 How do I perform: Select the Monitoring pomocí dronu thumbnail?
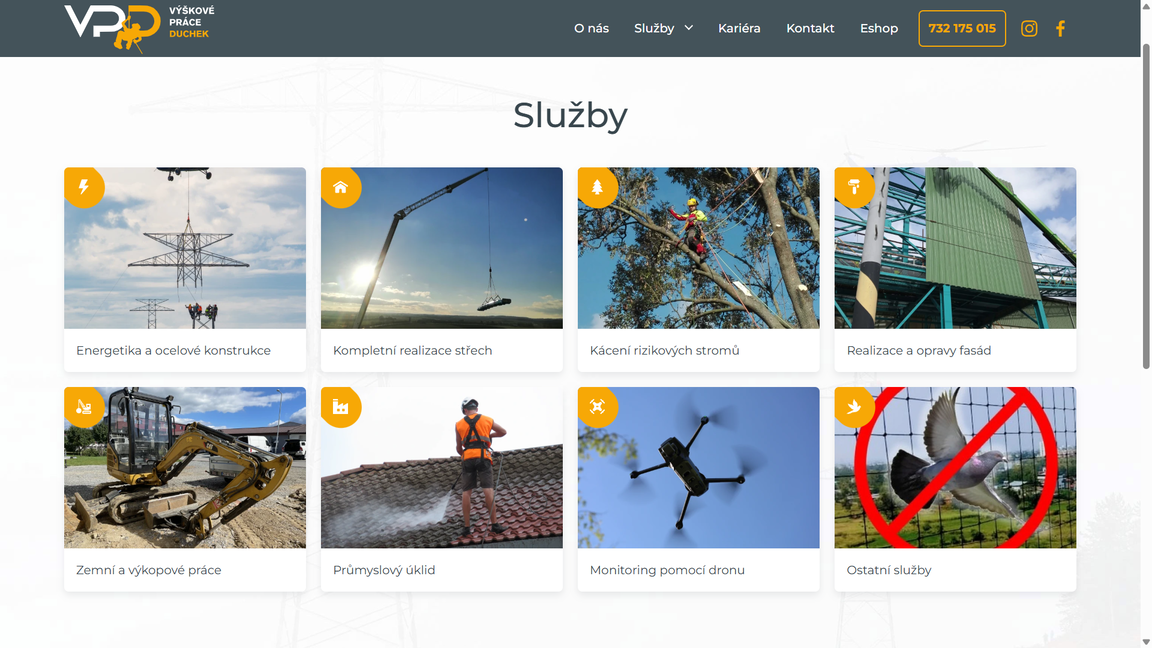click(698, 468)
